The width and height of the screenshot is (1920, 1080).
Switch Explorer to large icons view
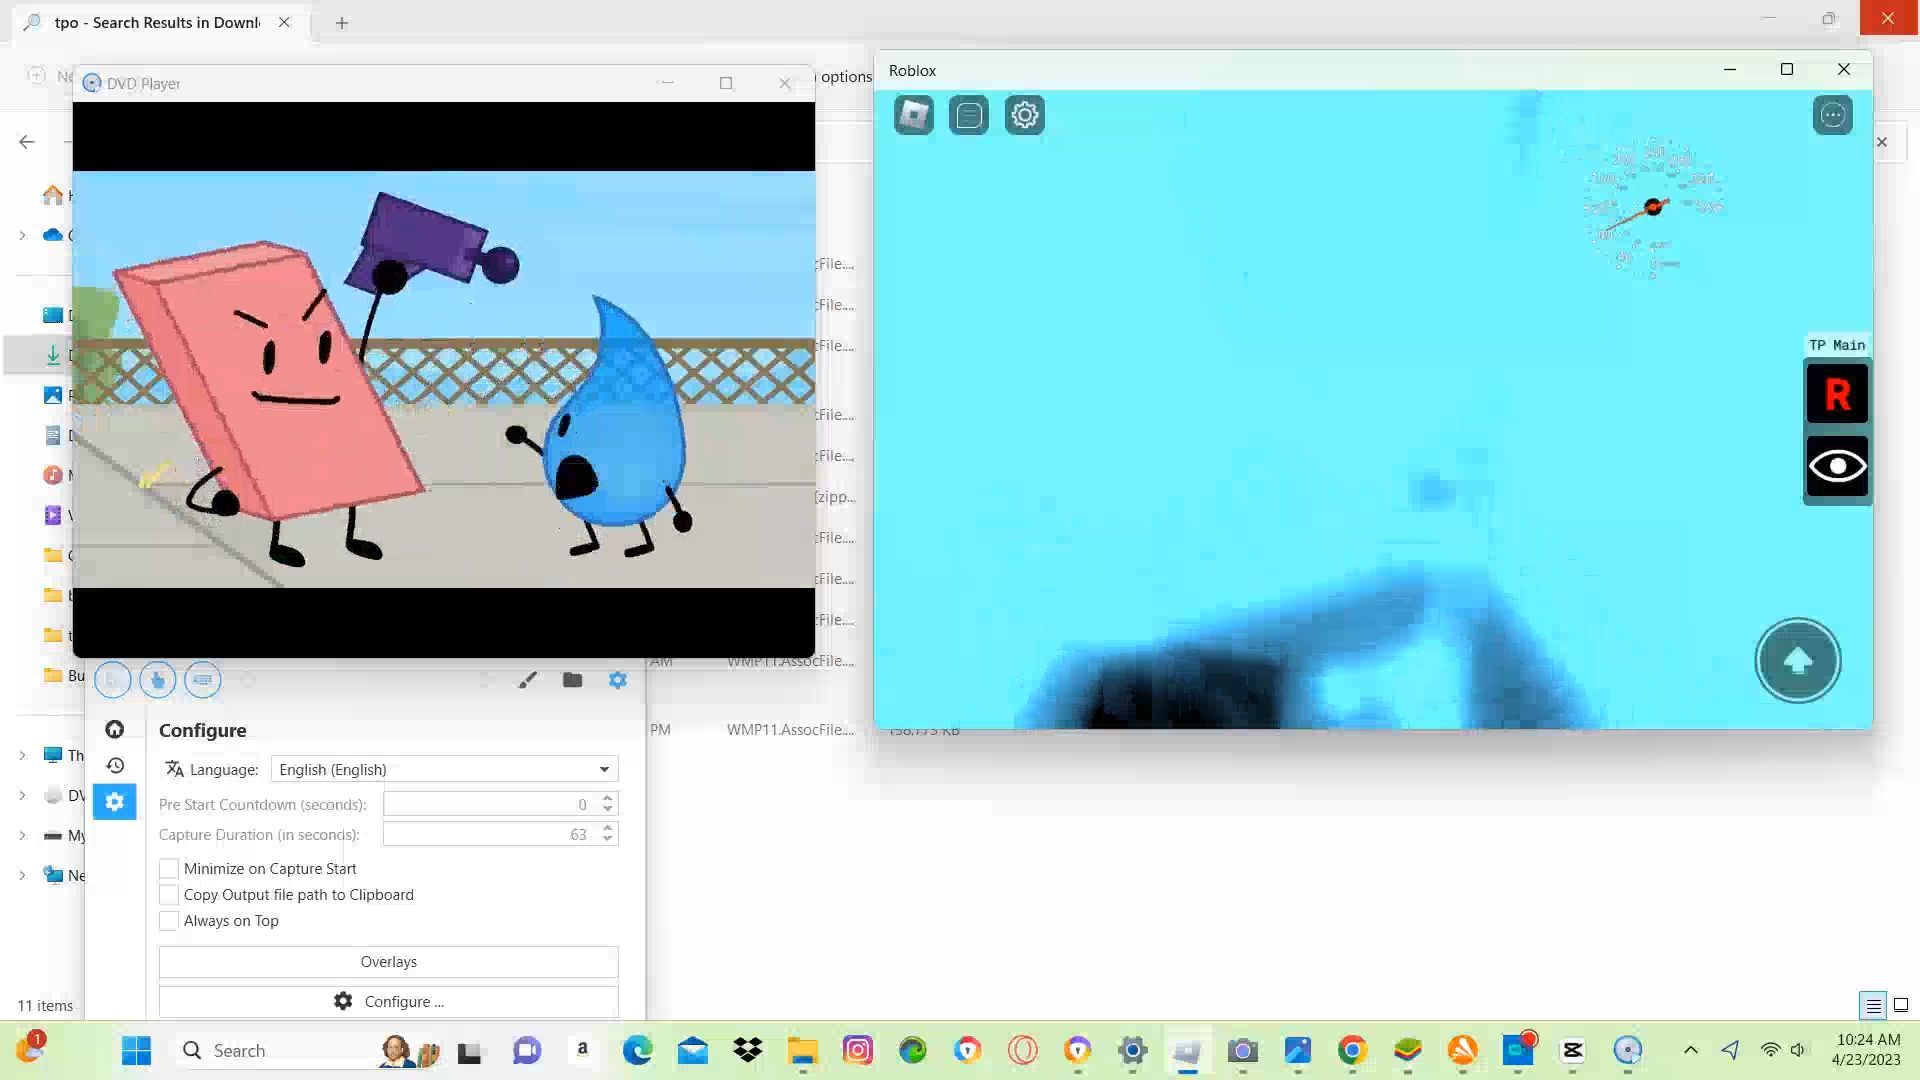pyautogui.click(x=1901, y=1005)
